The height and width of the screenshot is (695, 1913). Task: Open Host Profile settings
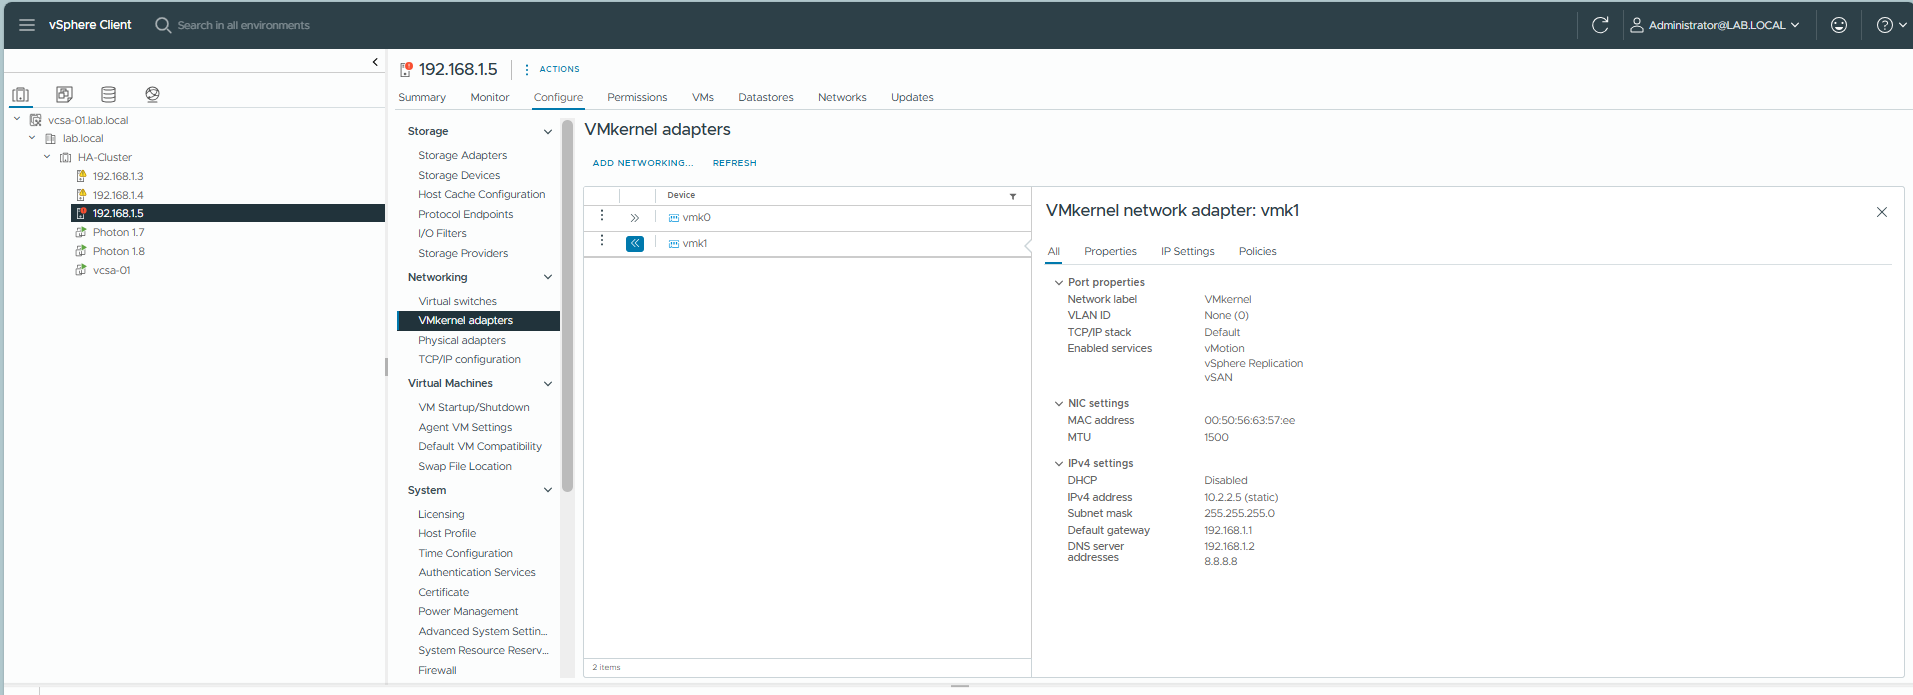coord(447,533)
